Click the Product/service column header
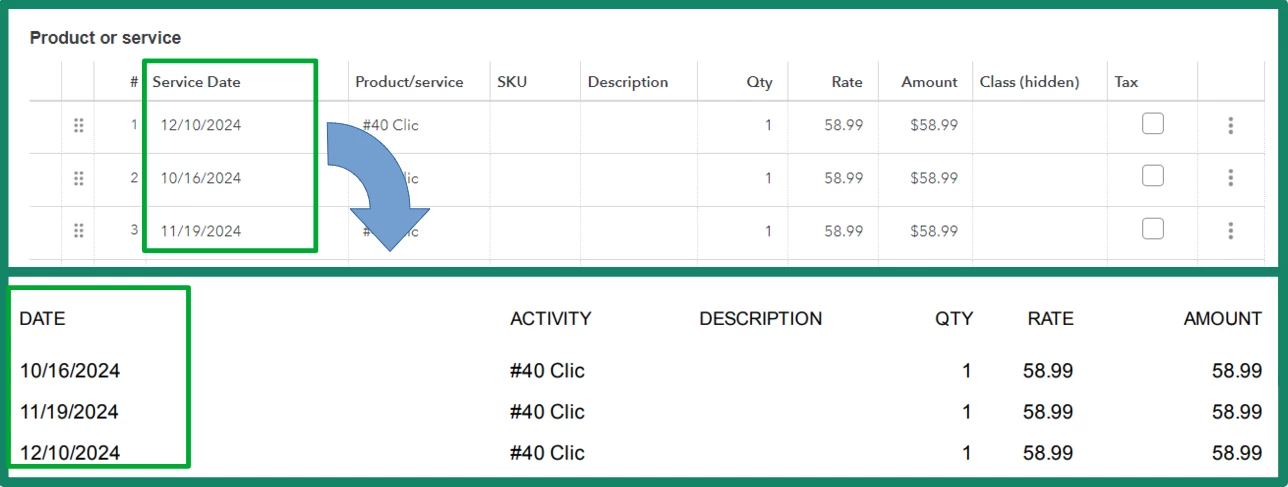 click(x=409, y=82)
